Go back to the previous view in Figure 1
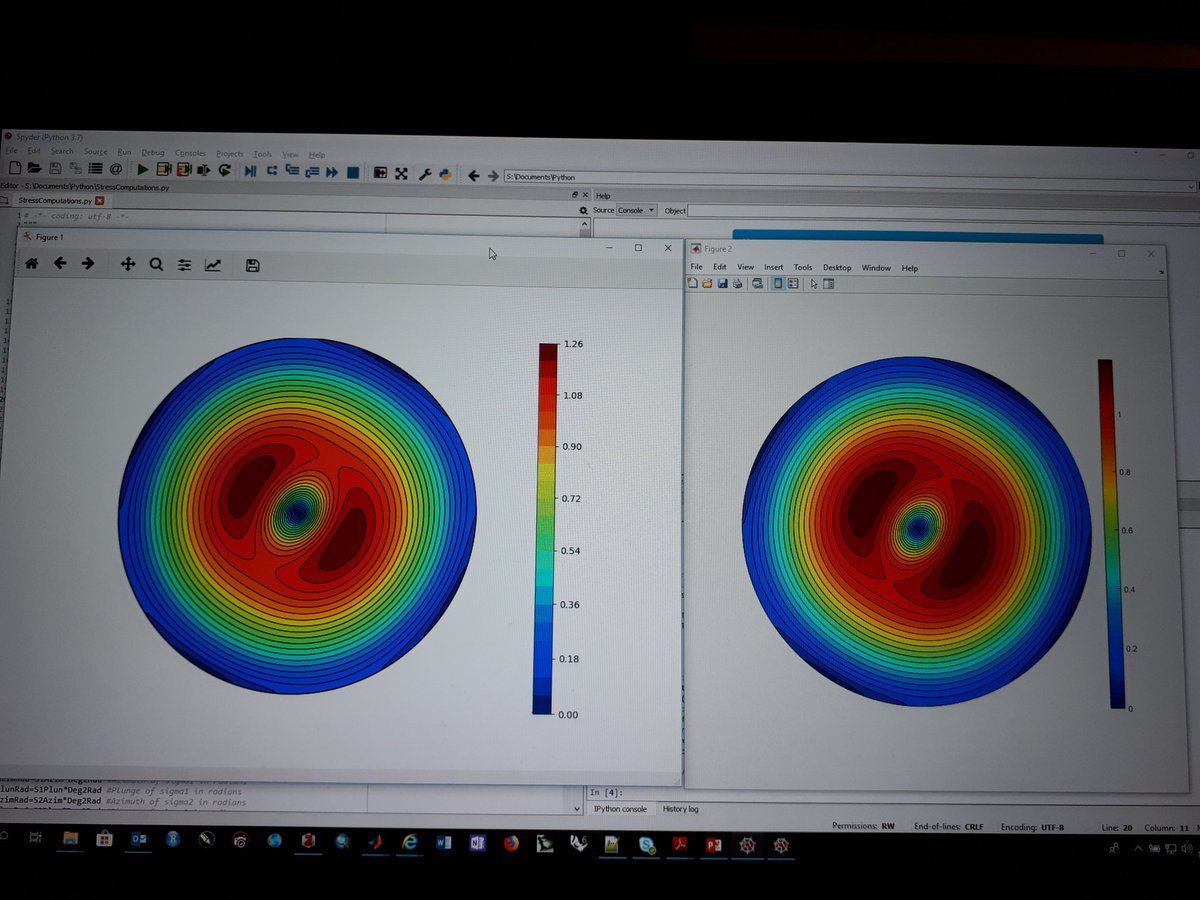 60,263
